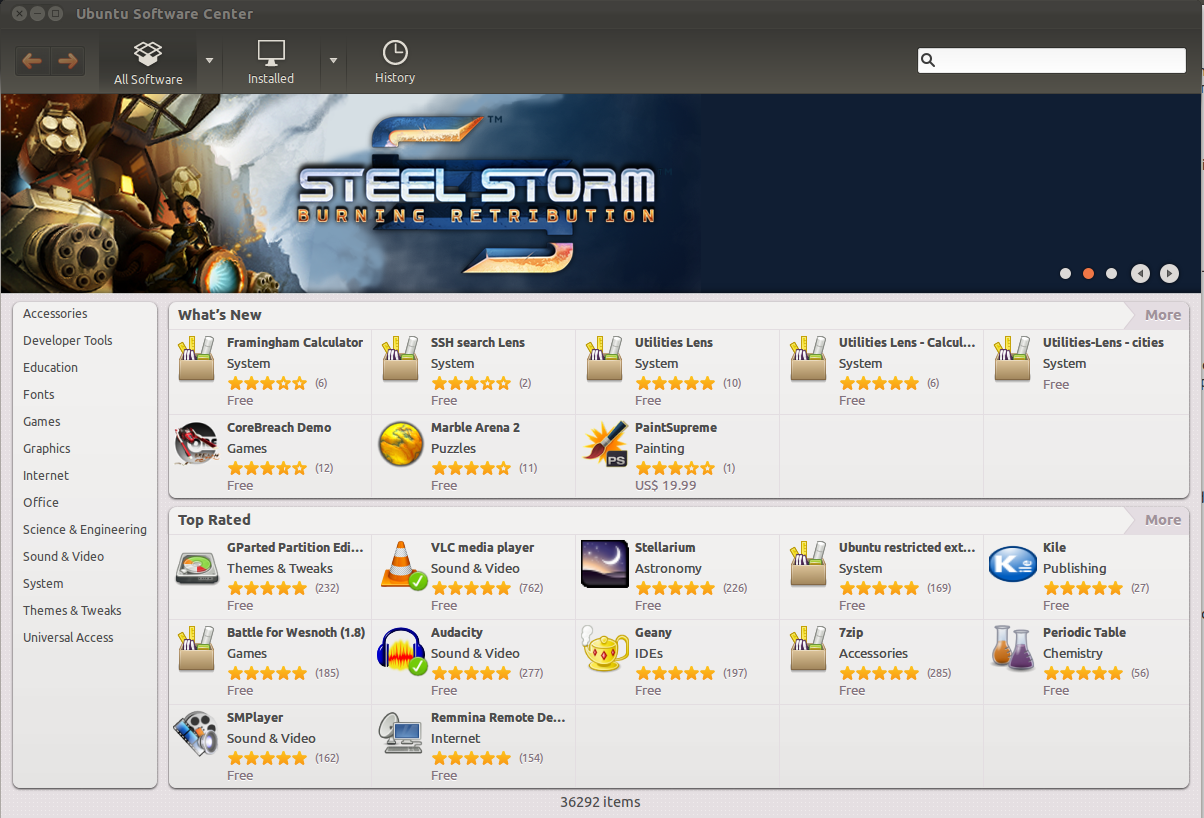Show Installed software
Screen dimensions: 1204x818
coord(271,63)
